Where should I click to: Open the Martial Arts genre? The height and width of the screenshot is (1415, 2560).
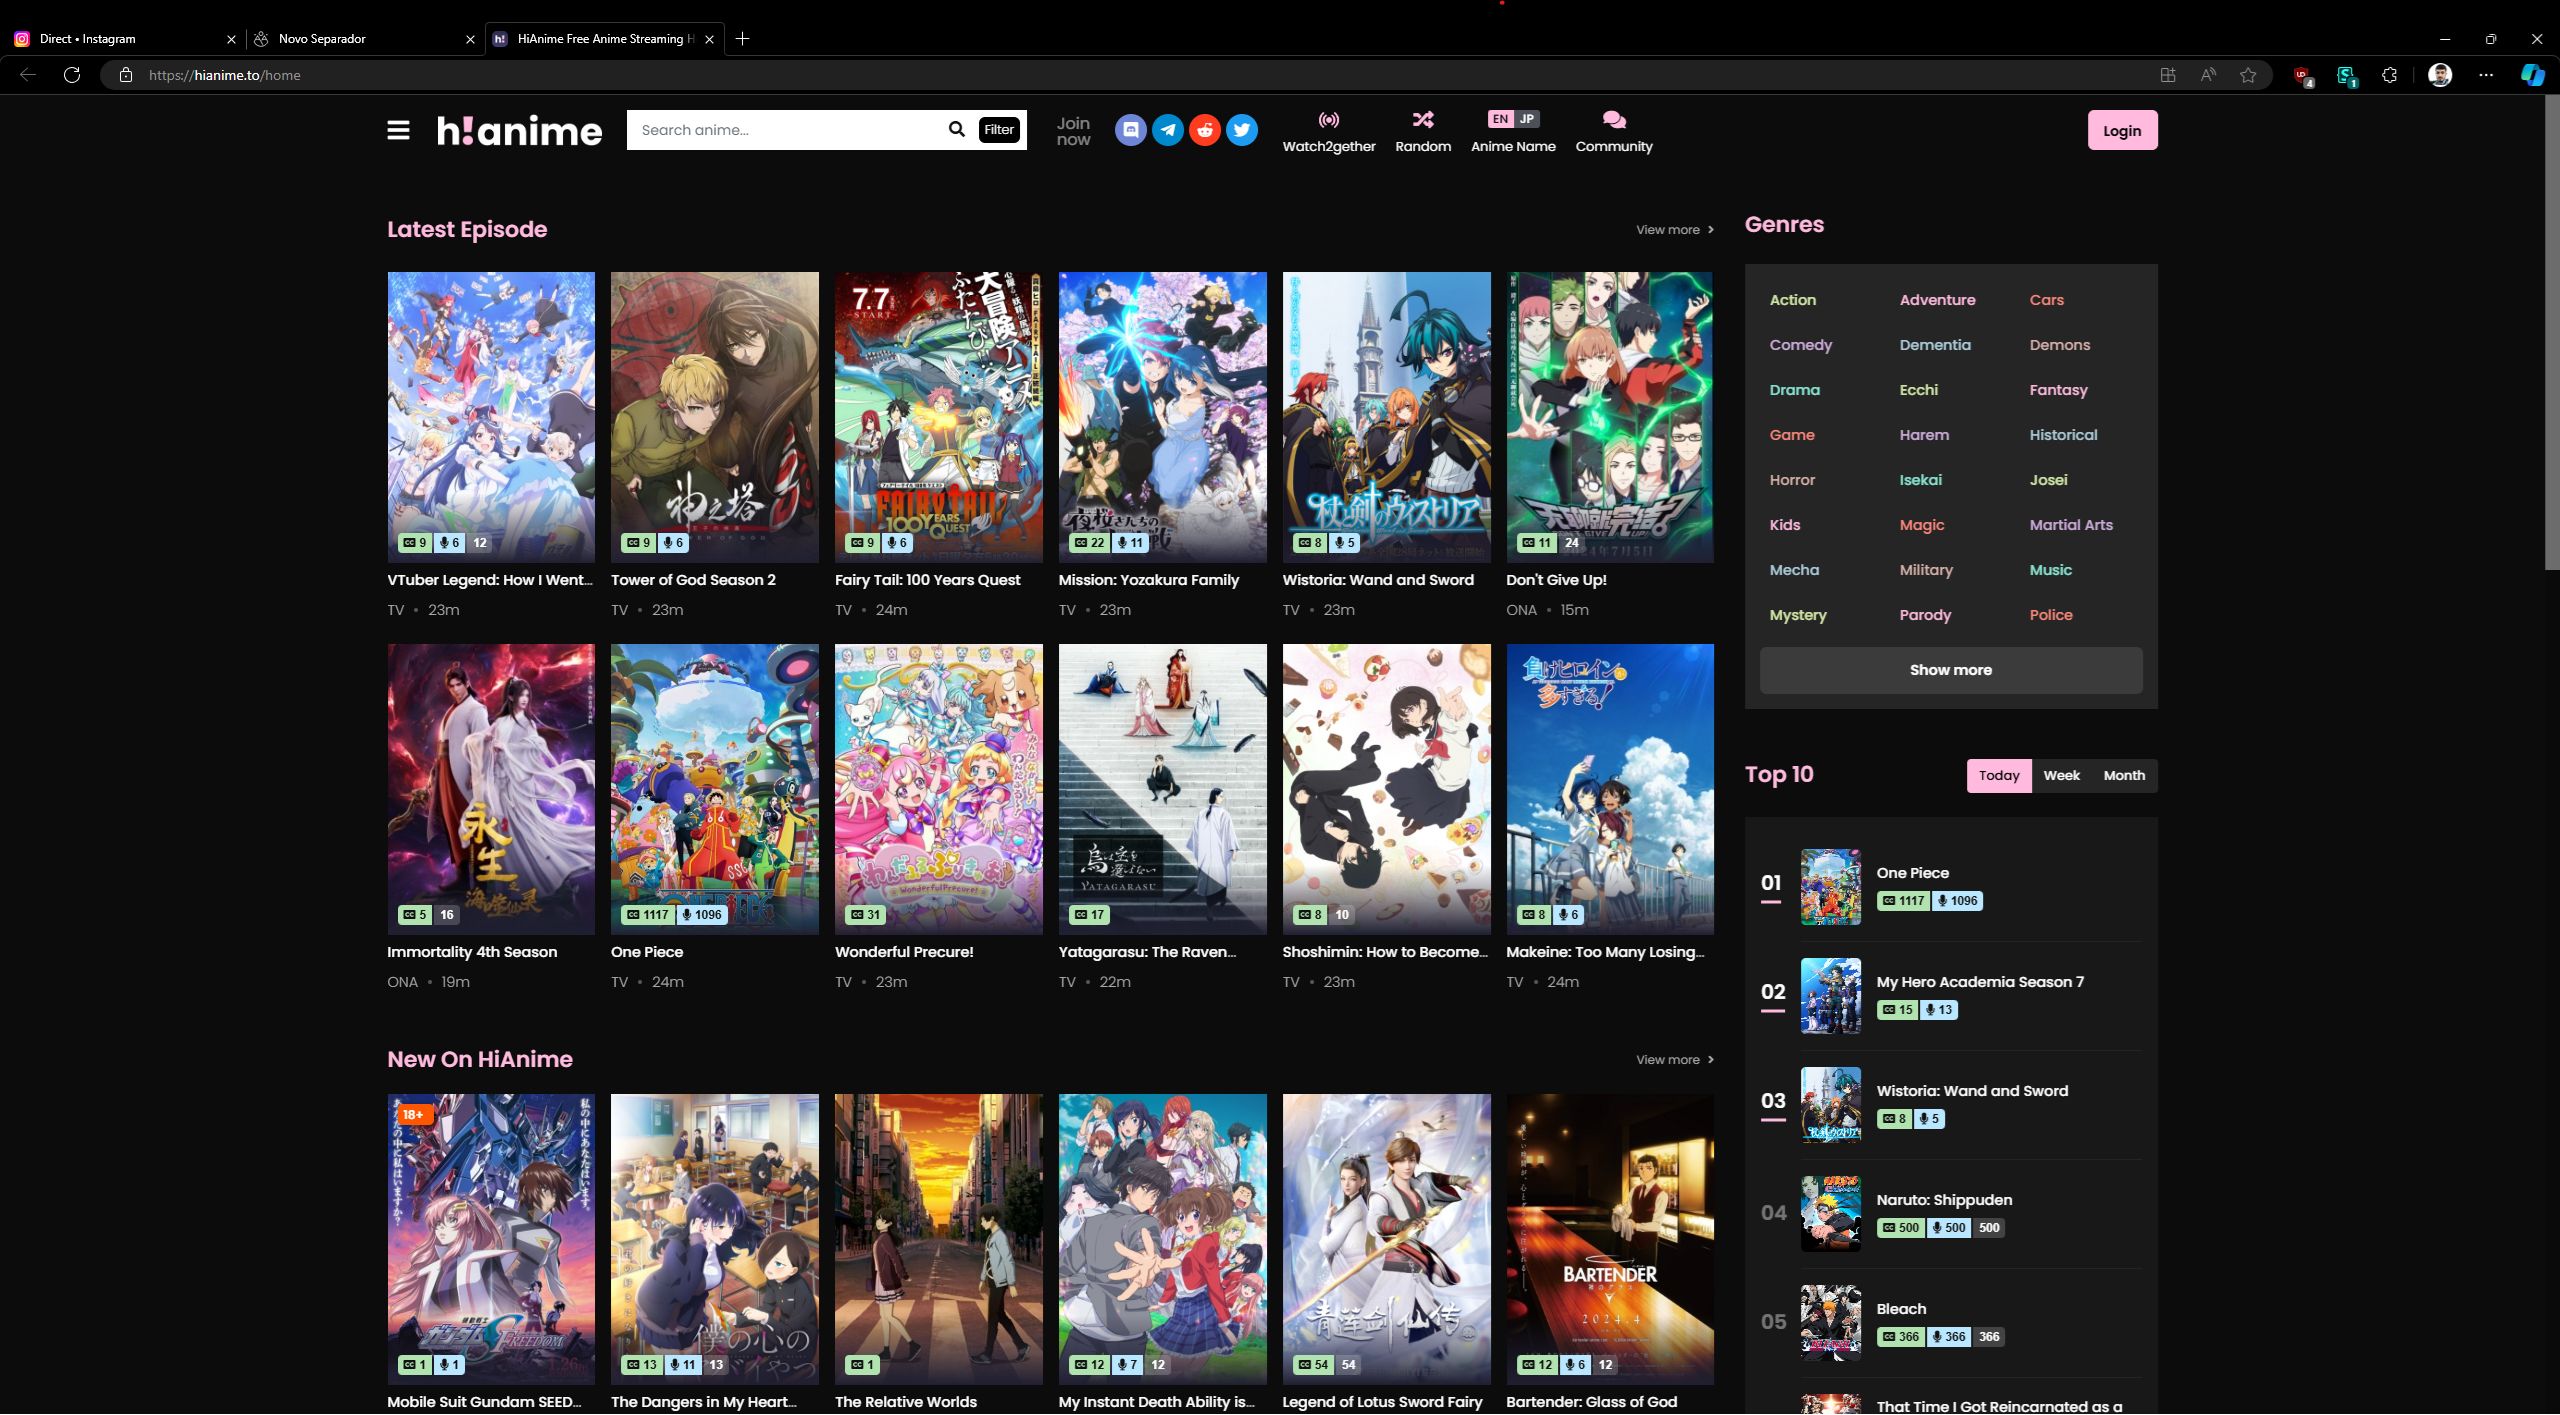(2071, 525)
